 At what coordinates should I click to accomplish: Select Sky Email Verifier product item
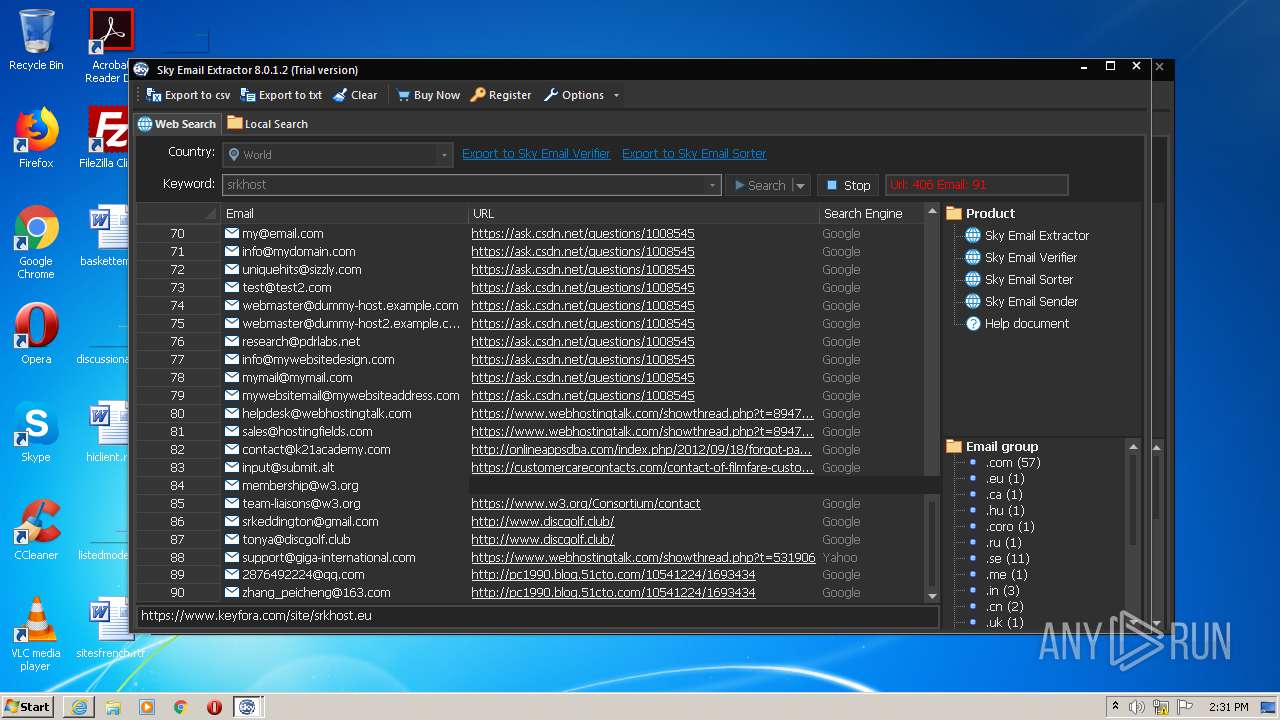click(1030, 258)
